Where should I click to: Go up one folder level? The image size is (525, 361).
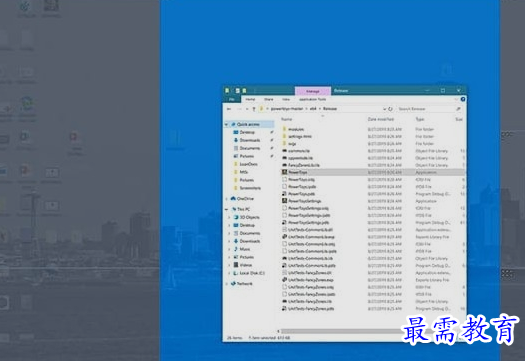pos(254,109)
